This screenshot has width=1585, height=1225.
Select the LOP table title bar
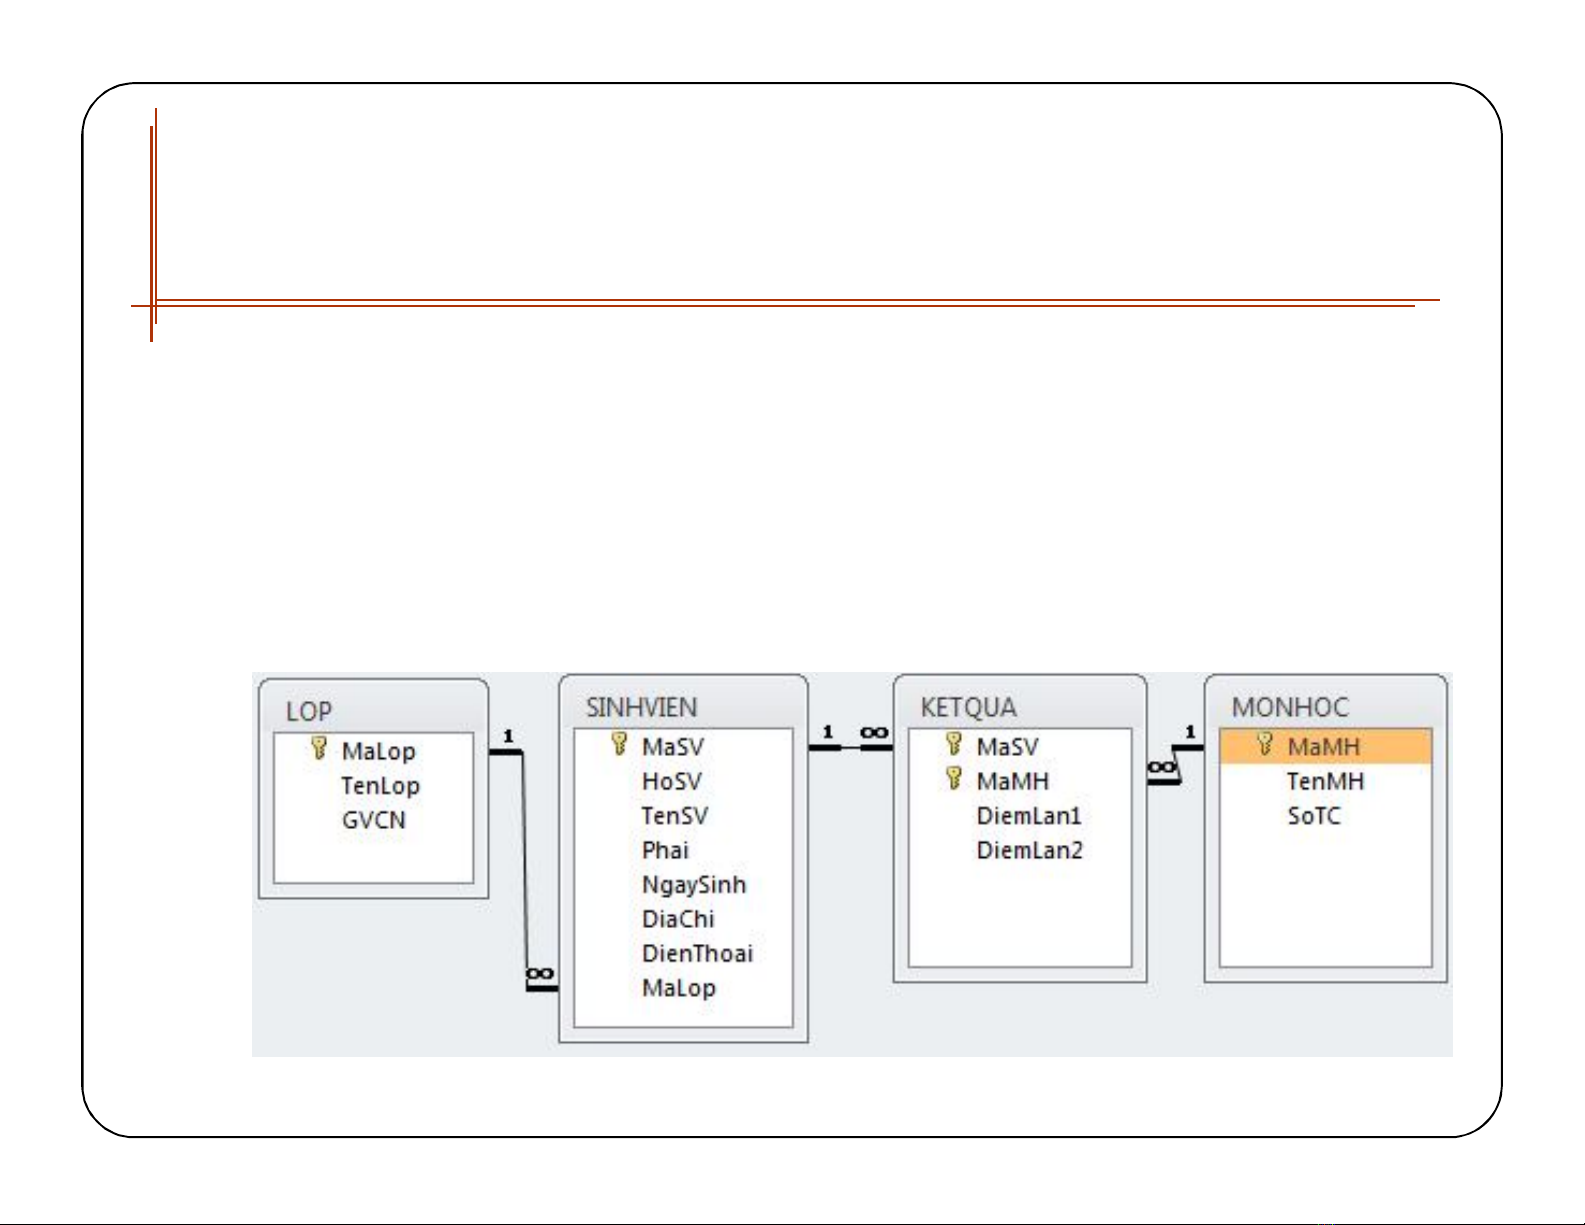tap(372, 711)
